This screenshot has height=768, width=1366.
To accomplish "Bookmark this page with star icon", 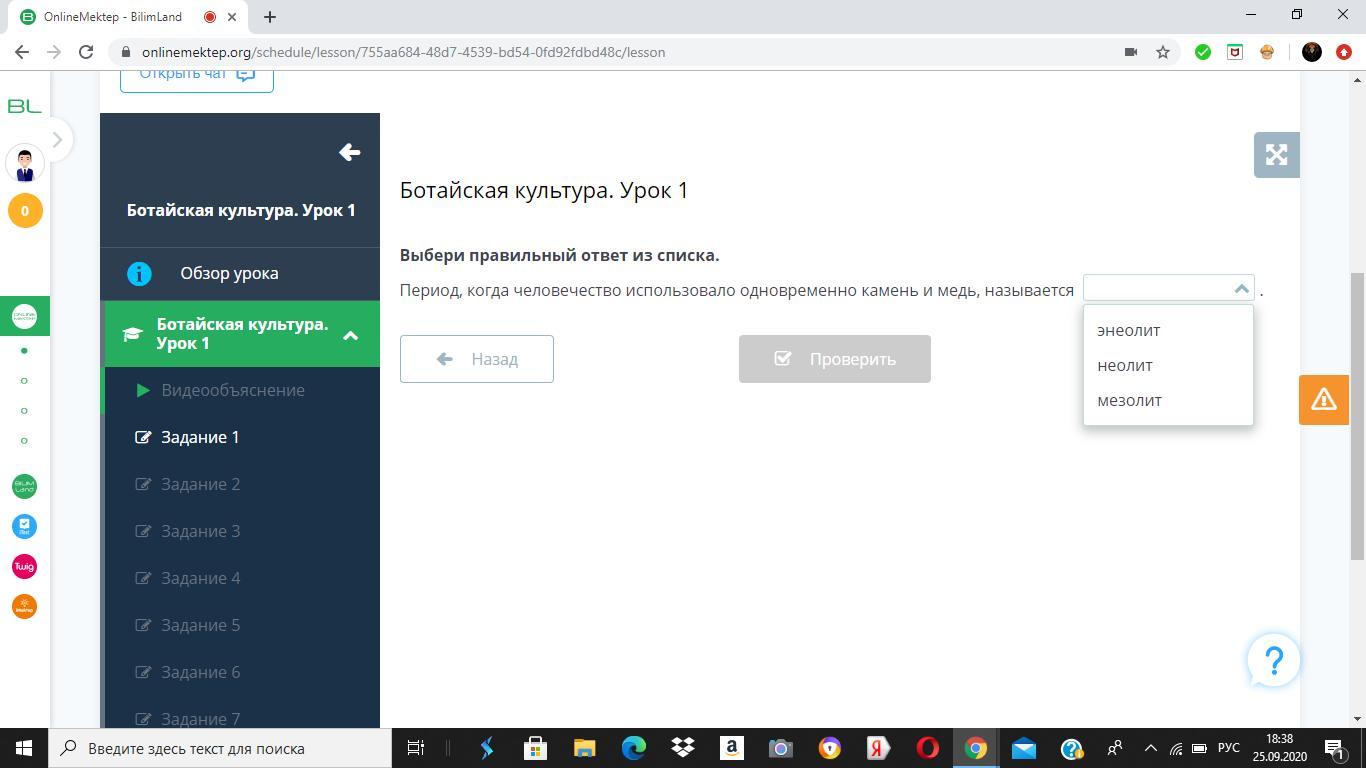I will coord(1163,52).
